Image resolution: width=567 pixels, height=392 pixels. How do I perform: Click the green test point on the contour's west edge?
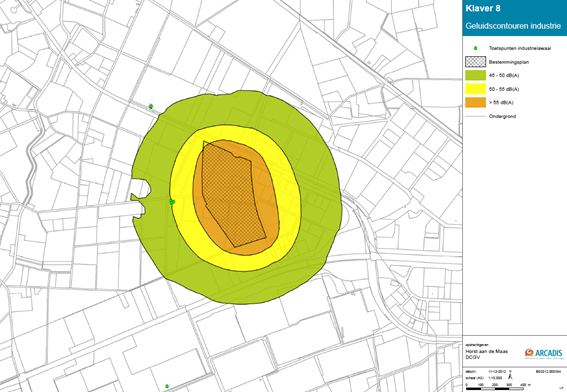click(x=172, y=201)
